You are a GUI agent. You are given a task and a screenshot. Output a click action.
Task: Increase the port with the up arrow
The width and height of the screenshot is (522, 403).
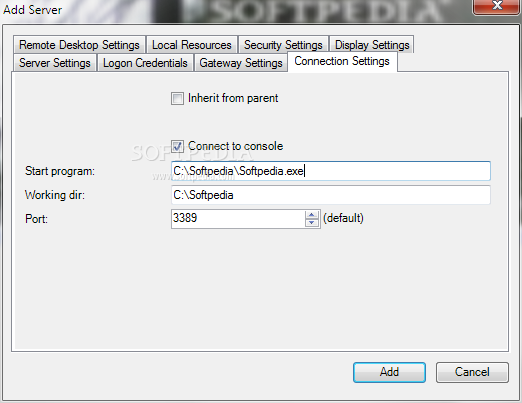[312, 215]
